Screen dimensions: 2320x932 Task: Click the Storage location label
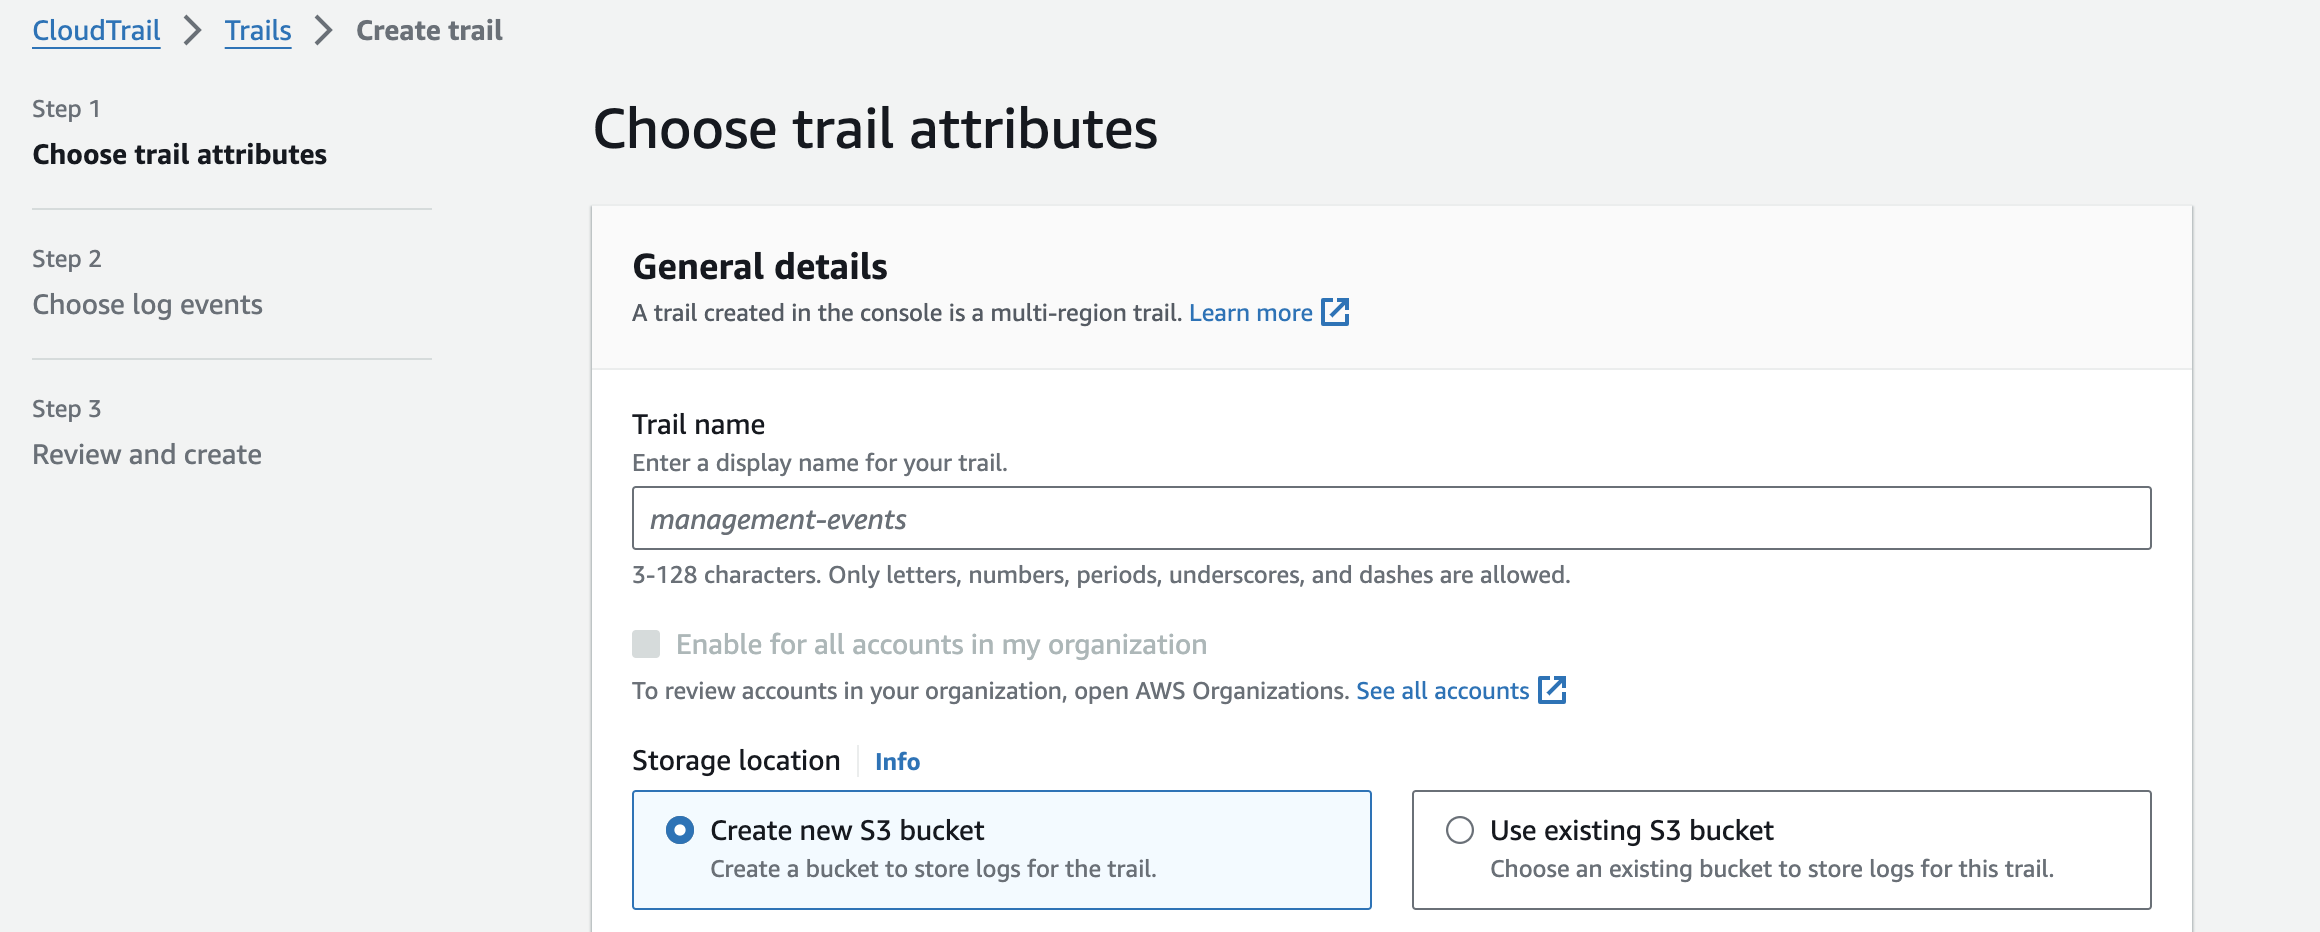(x=736, y=761)
